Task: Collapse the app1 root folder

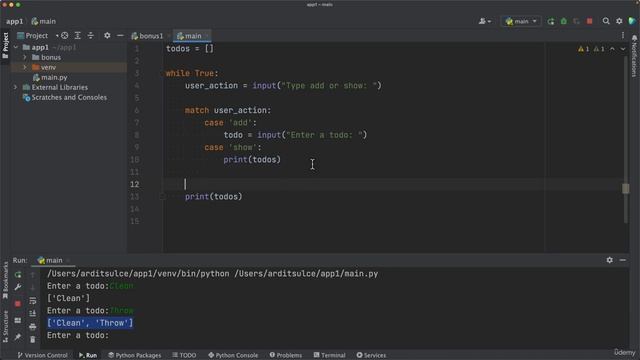Action: [x=16, y=47]
